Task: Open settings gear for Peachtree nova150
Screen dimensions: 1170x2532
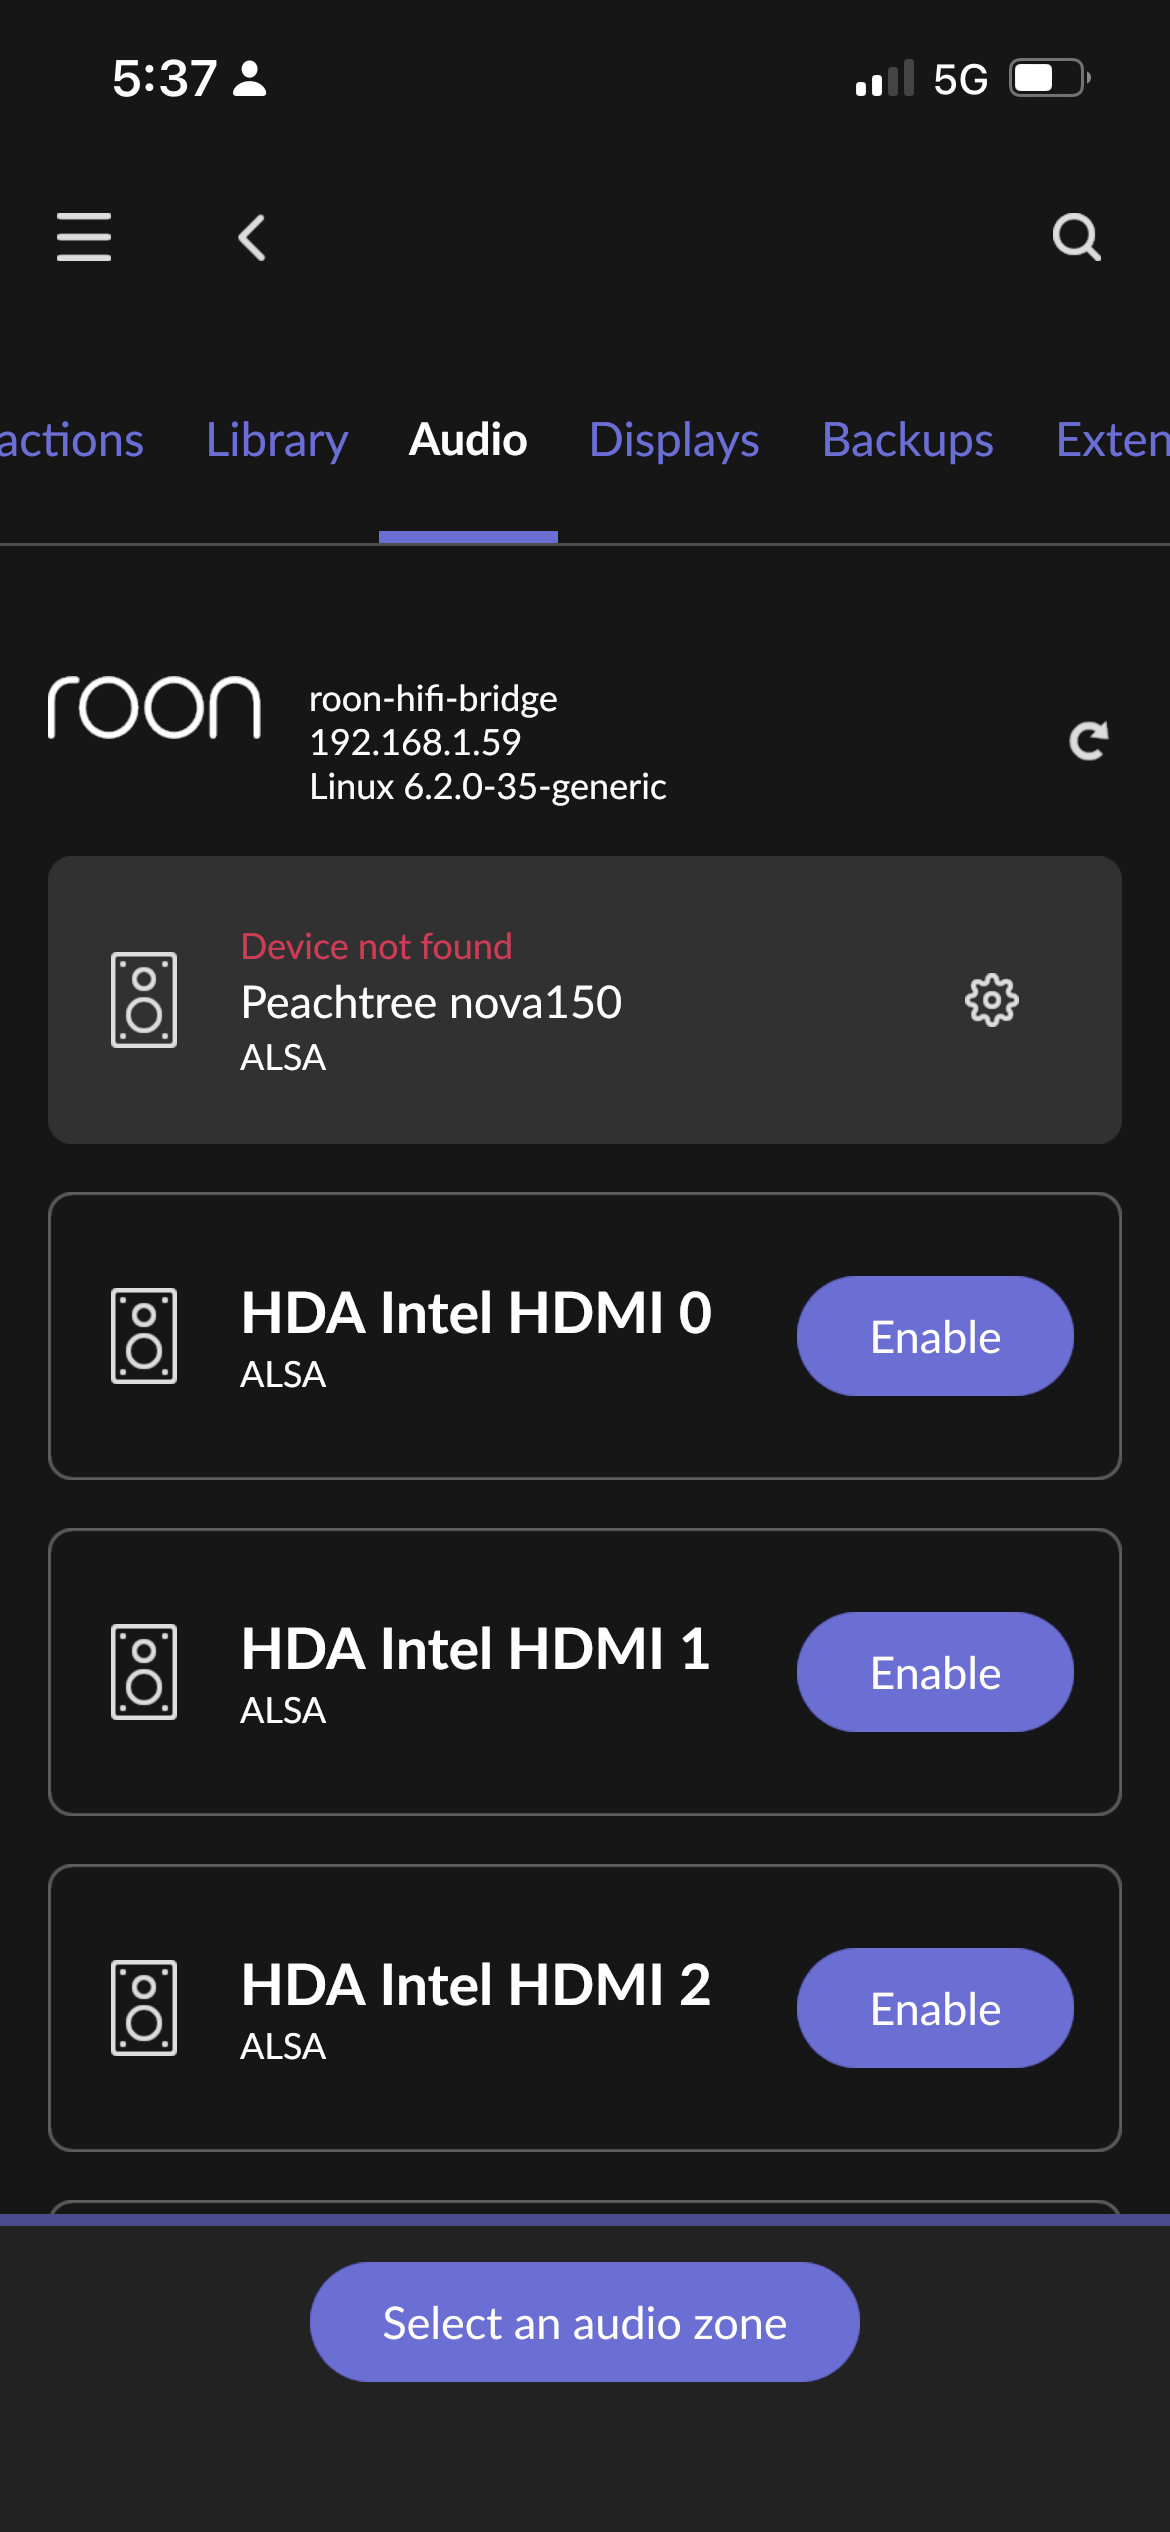Action: coord(991,999)
